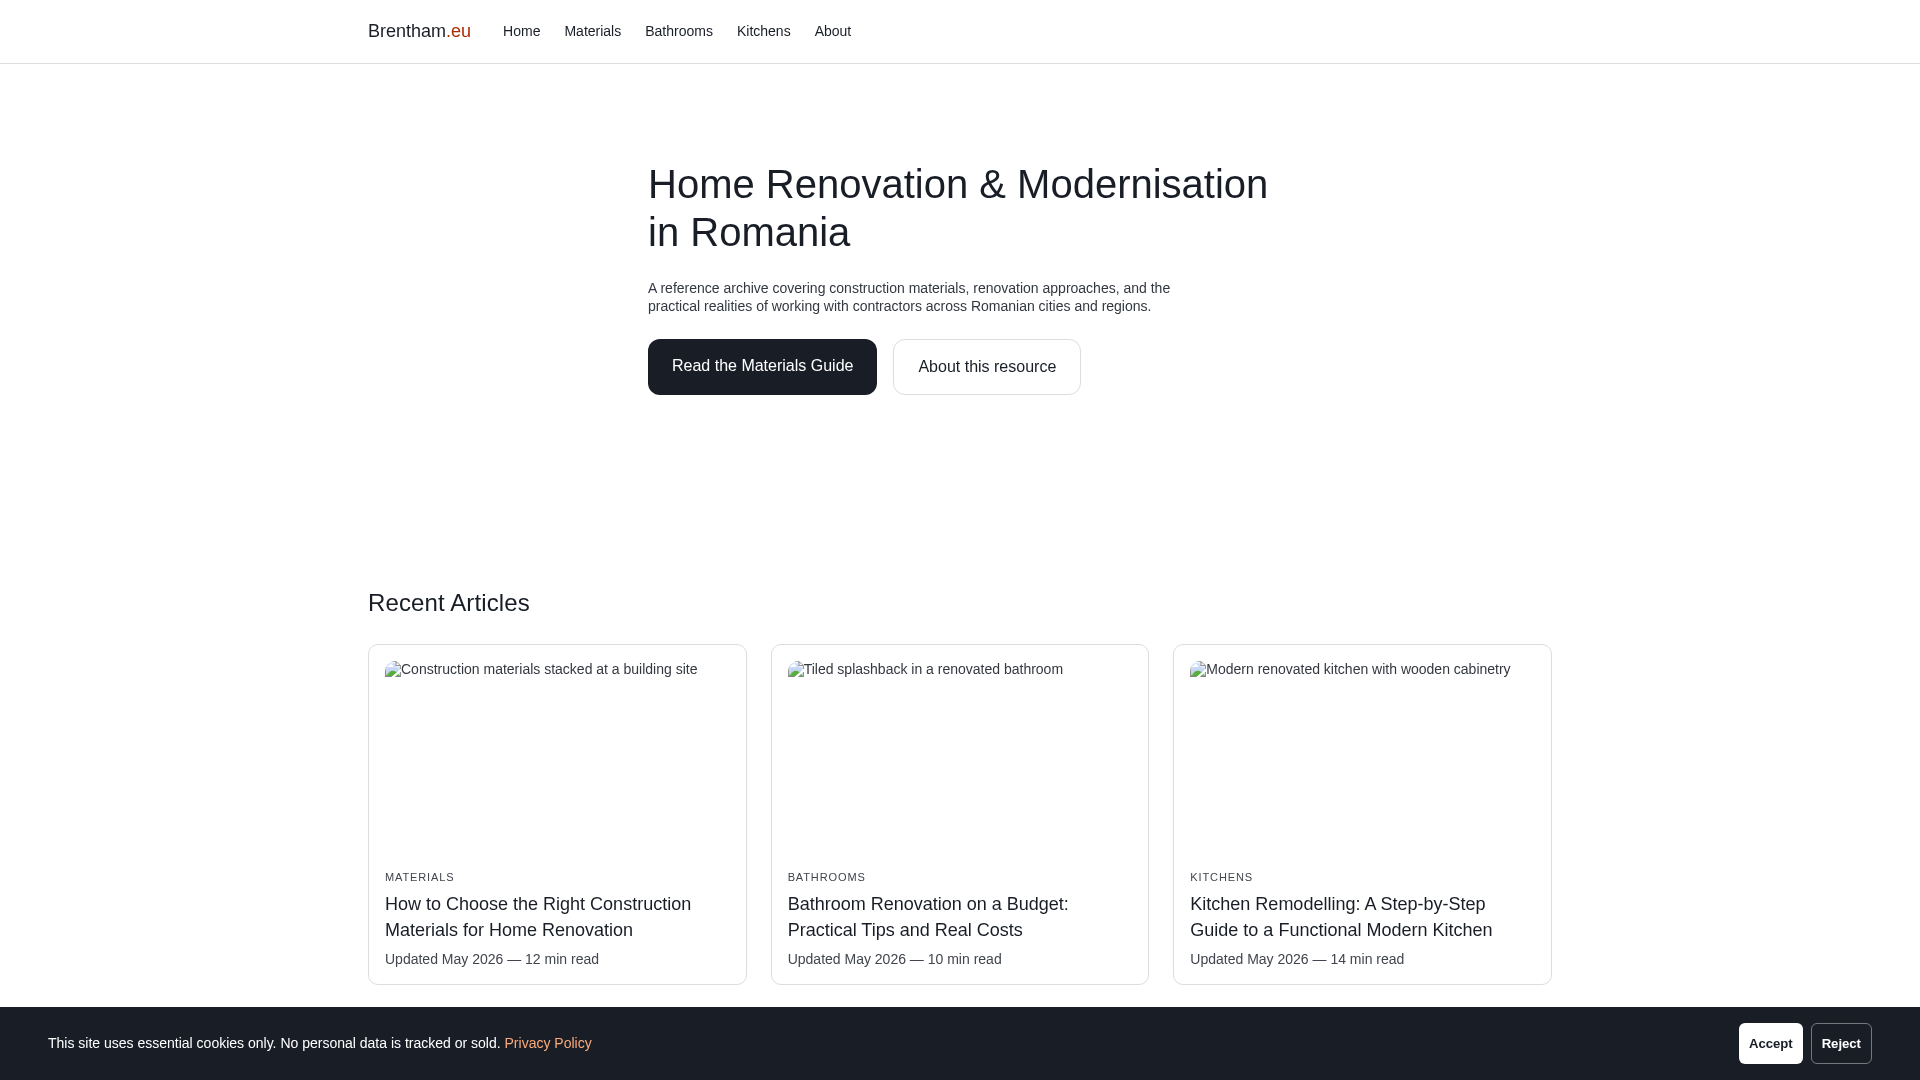Open the Materials nav item

592,31
